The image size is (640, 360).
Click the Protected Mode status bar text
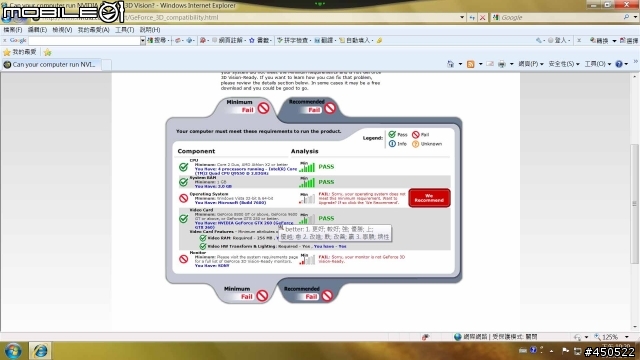[514, 337]
